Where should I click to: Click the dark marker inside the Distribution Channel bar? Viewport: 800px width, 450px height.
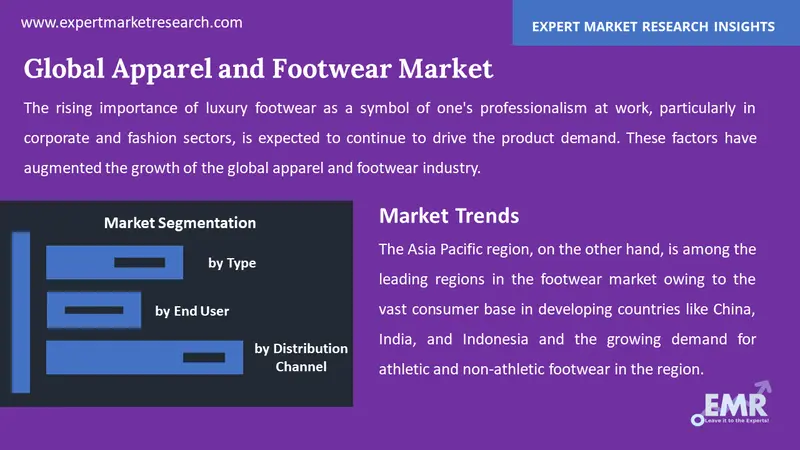pyautogui.click(x=204, y=356)
